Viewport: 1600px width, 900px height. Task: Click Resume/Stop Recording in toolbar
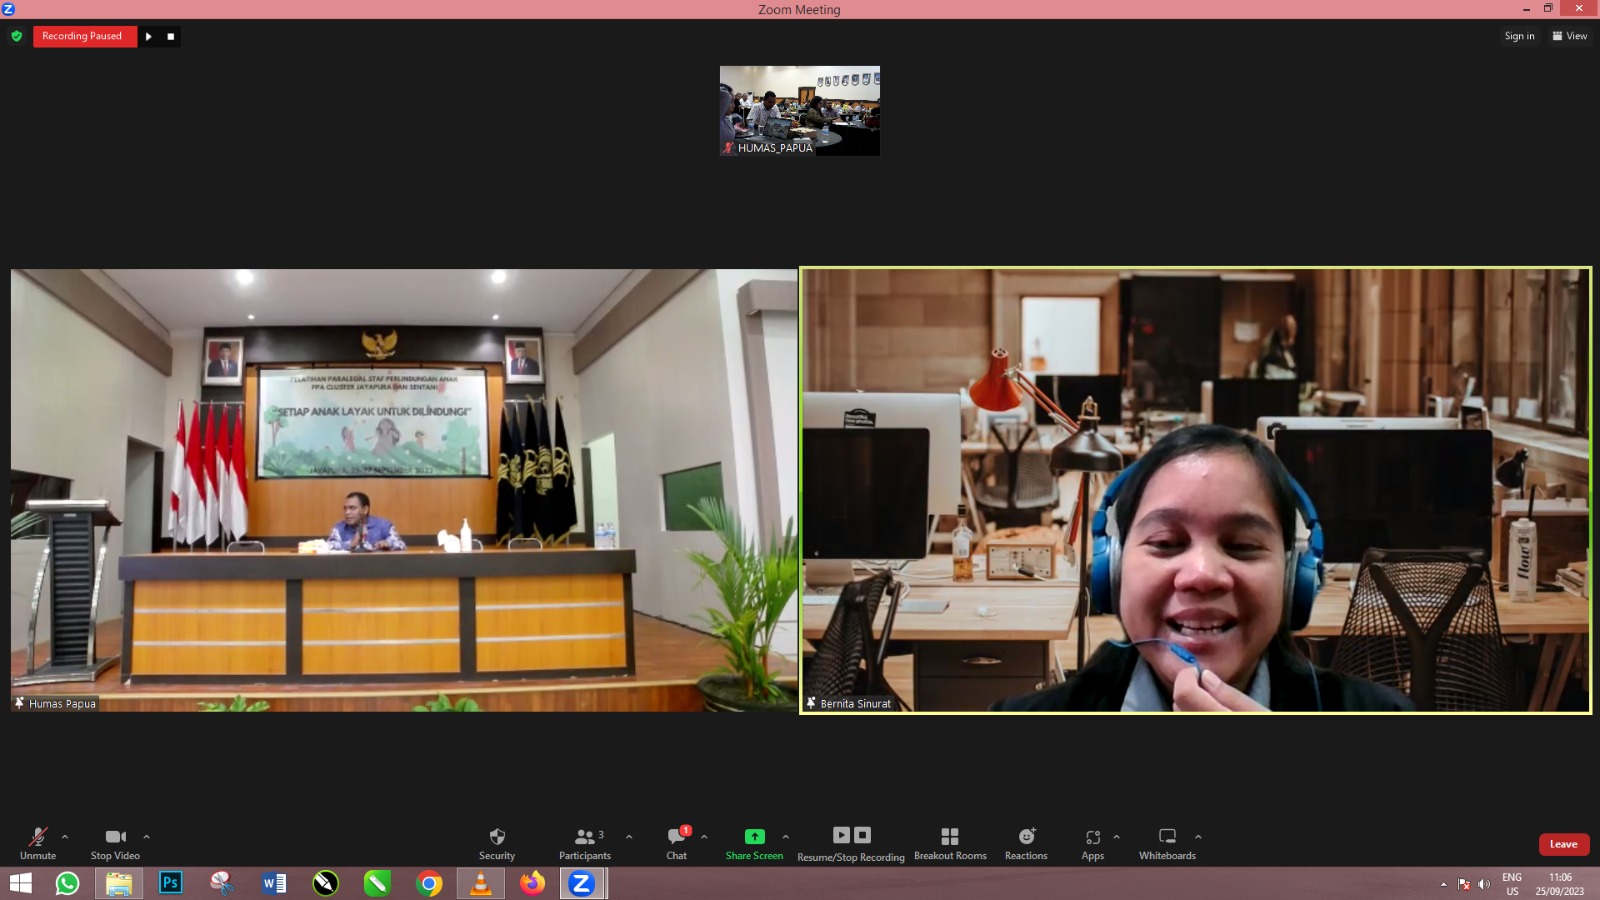[x=851, y=837]
